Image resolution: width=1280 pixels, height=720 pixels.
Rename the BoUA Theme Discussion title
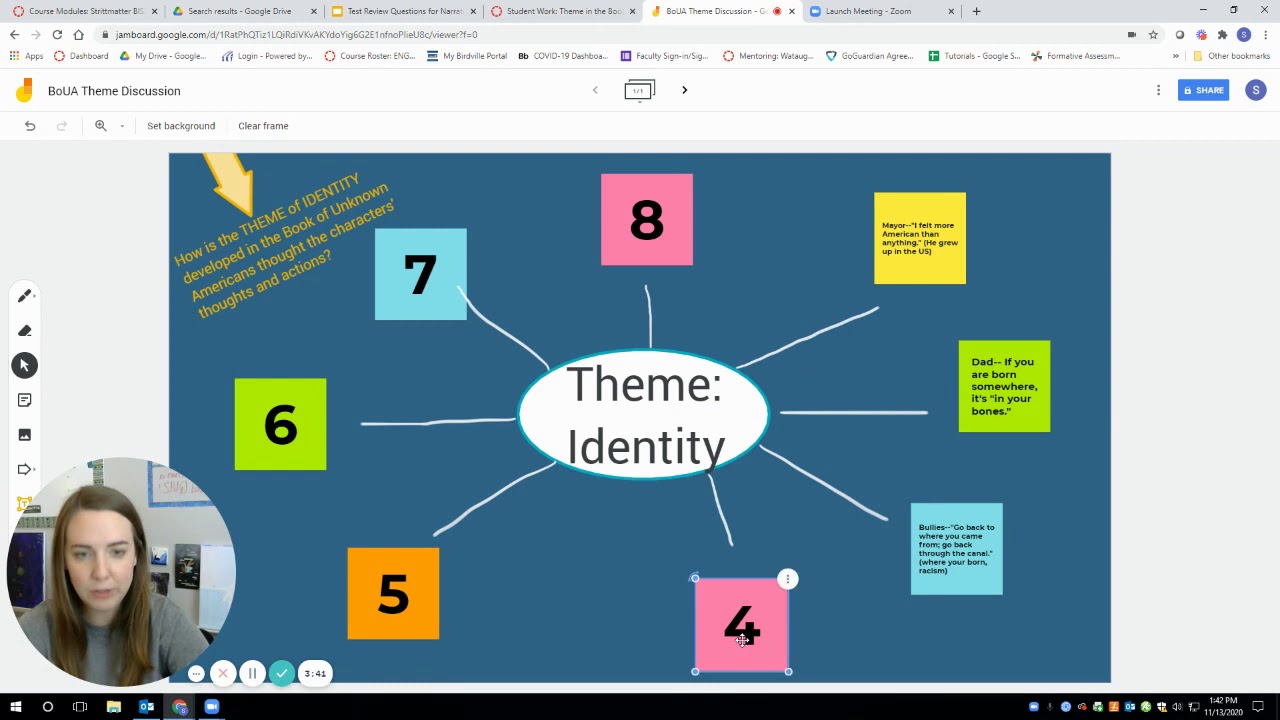click(x=114, y=91)
